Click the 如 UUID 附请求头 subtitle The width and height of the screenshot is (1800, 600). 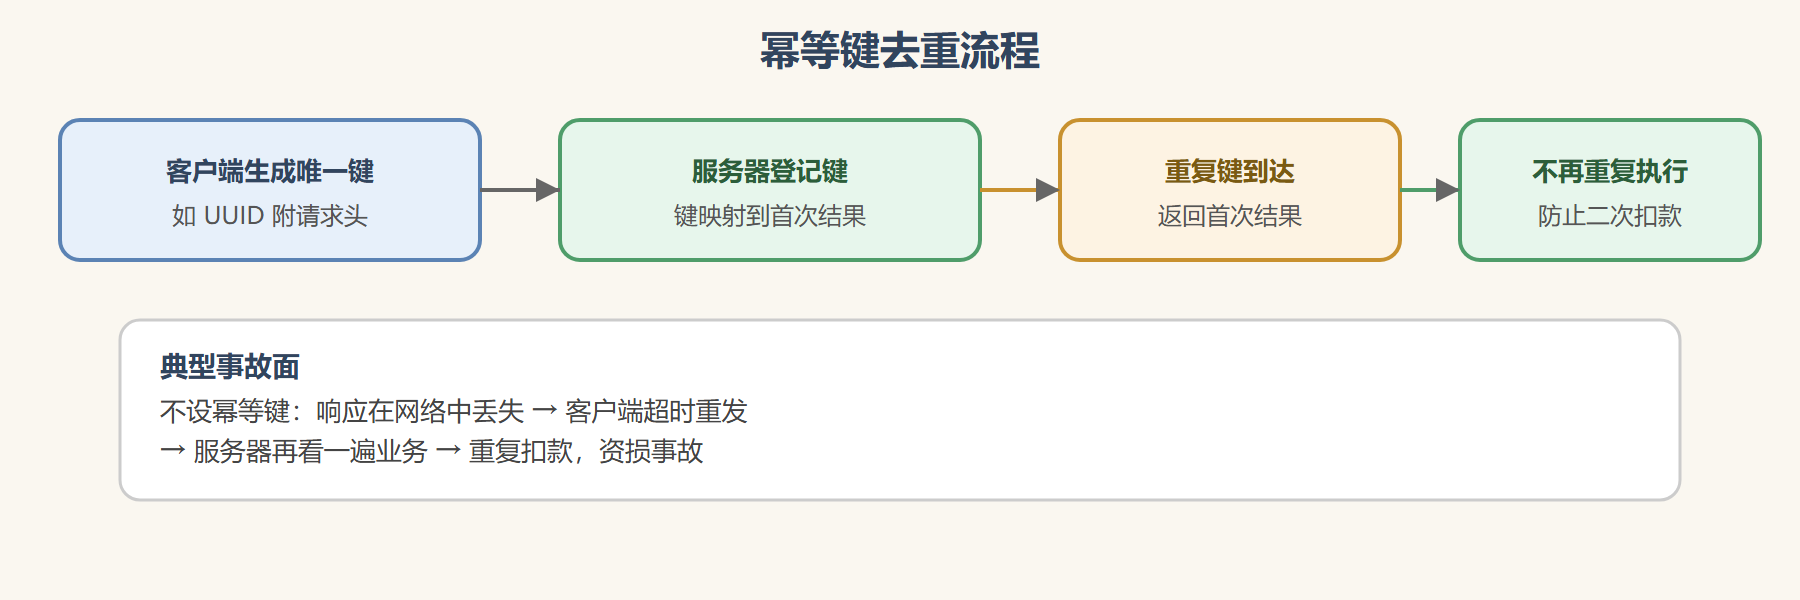[x=270, y=216]
